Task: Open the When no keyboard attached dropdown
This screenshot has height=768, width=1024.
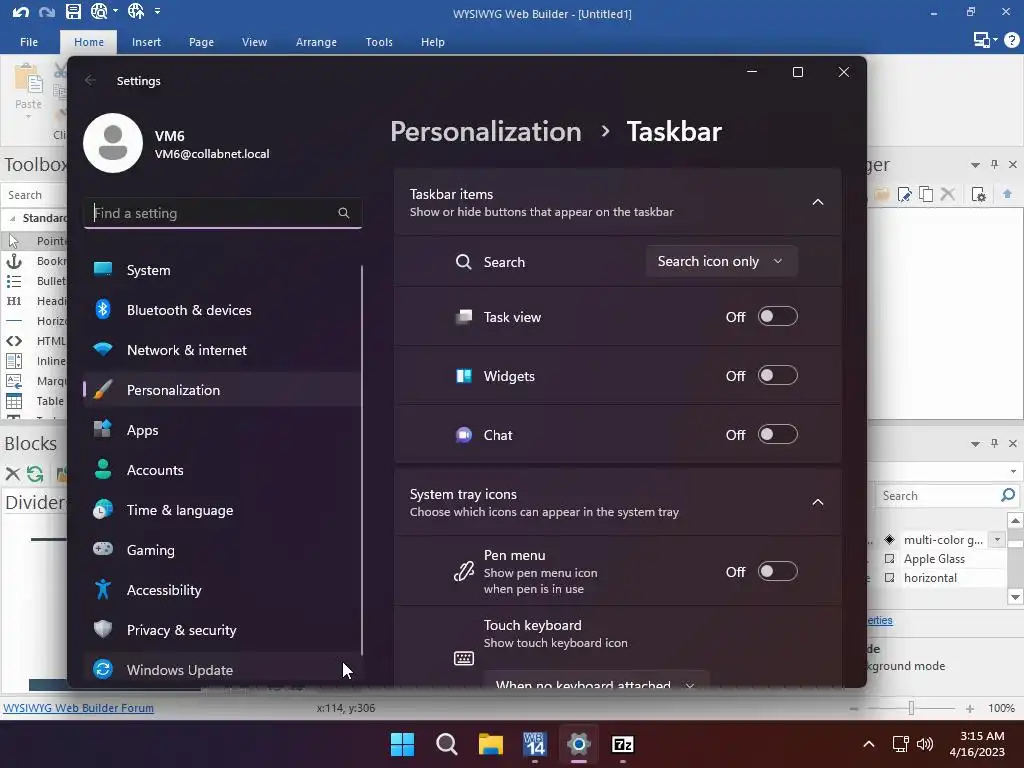Action: (596, 680)
